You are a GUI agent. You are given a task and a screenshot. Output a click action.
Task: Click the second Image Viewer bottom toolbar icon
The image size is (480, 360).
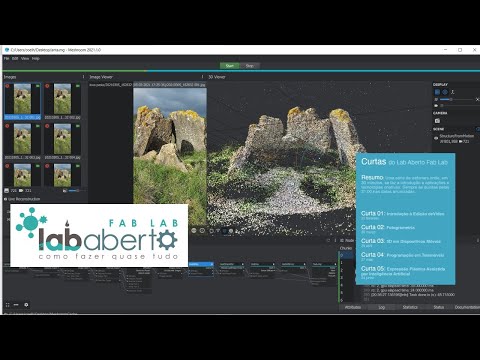click(202, 230)
